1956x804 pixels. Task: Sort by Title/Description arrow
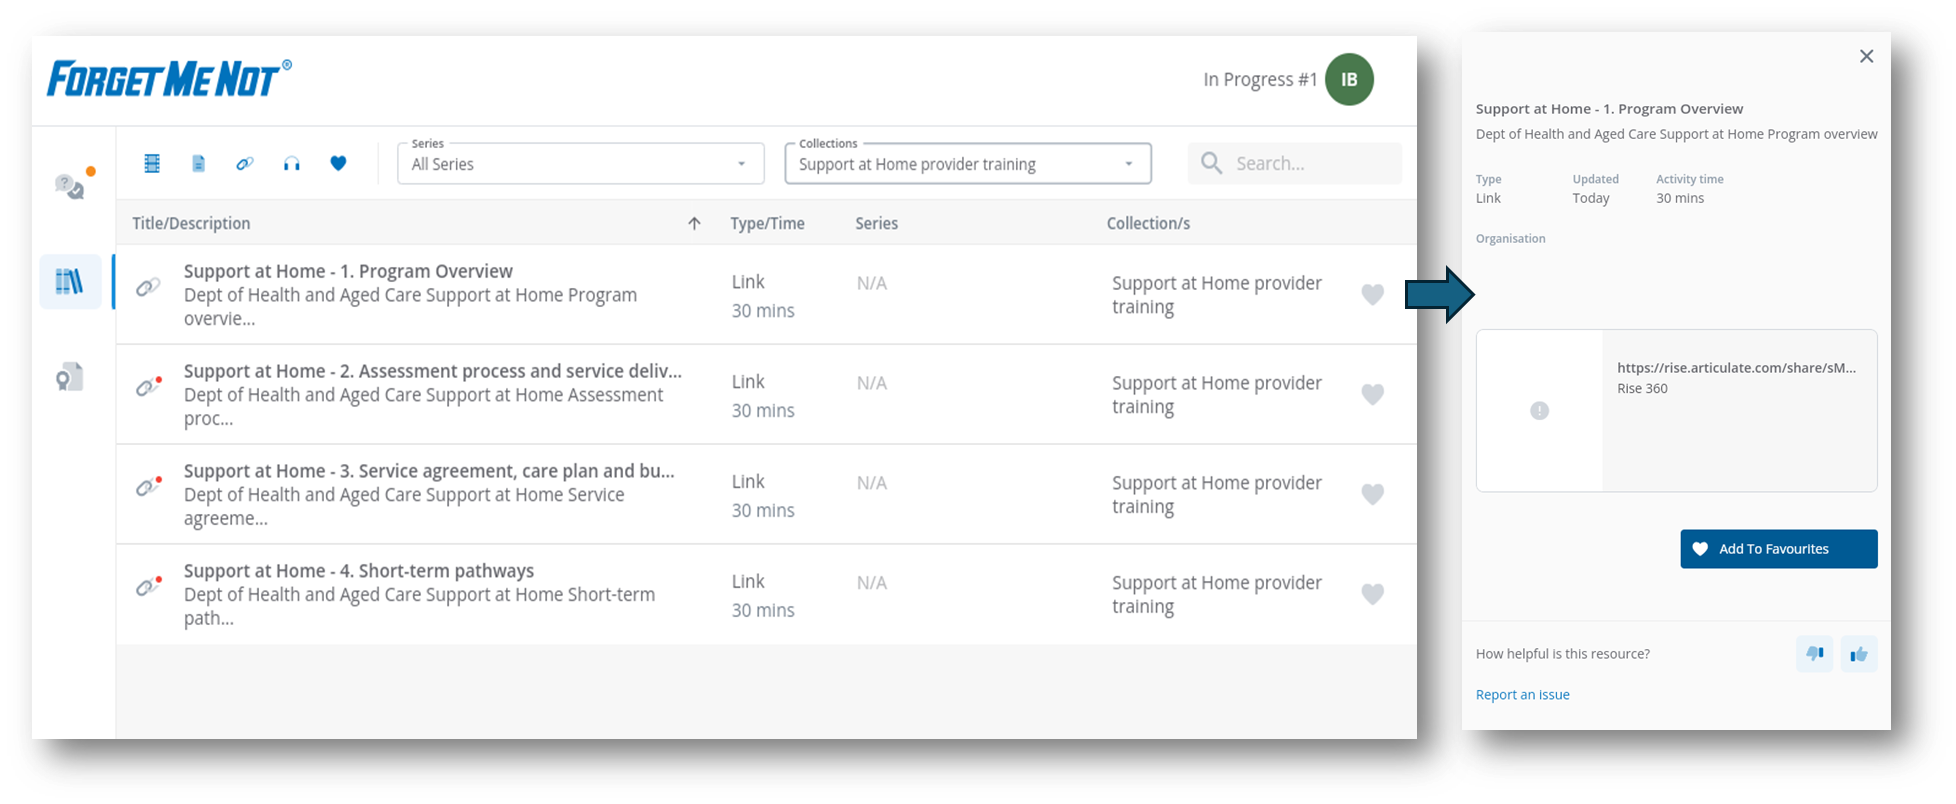(694, 223)
